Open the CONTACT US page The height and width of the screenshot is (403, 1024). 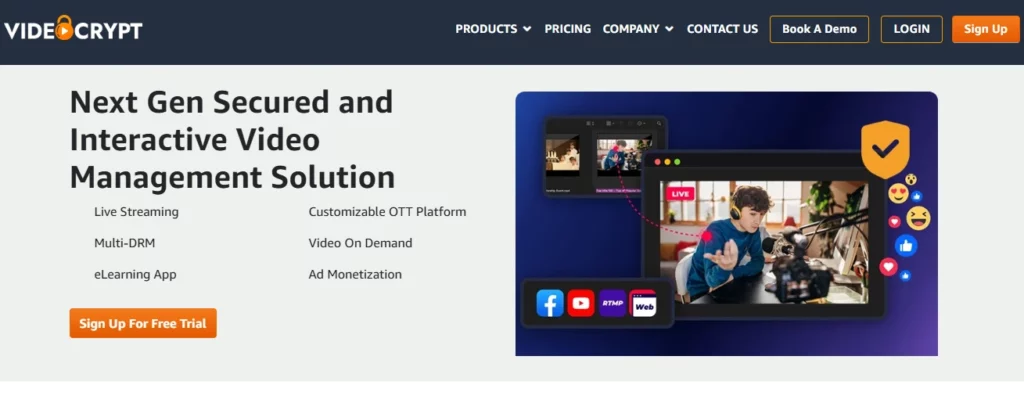coord(722,29)
